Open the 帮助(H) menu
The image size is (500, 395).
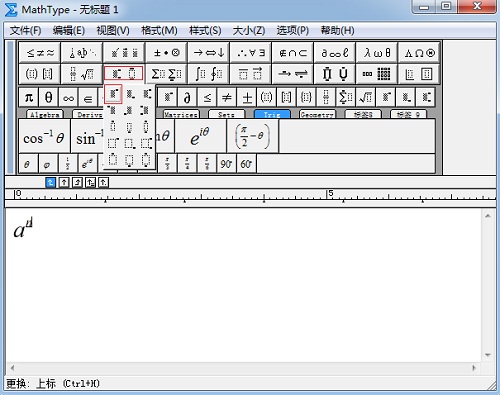click(337, 30)
